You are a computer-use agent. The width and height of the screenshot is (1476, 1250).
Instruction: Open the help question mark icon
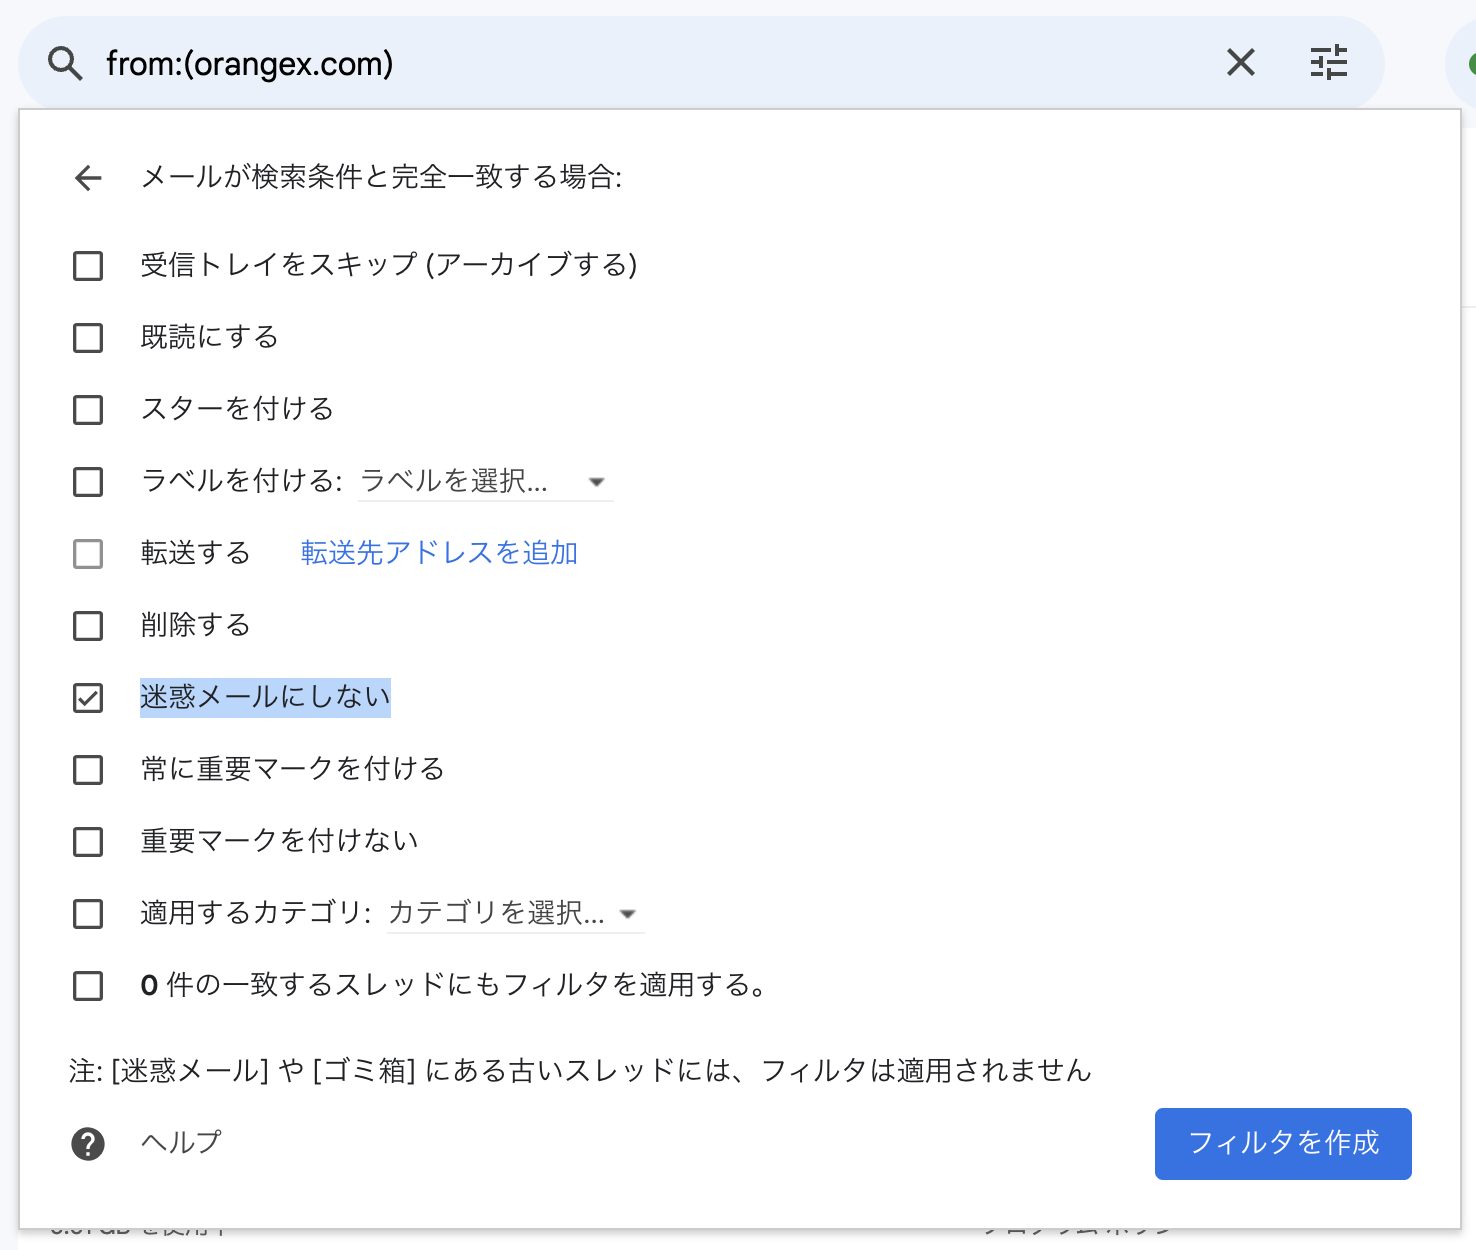[x=88, y=1143]
